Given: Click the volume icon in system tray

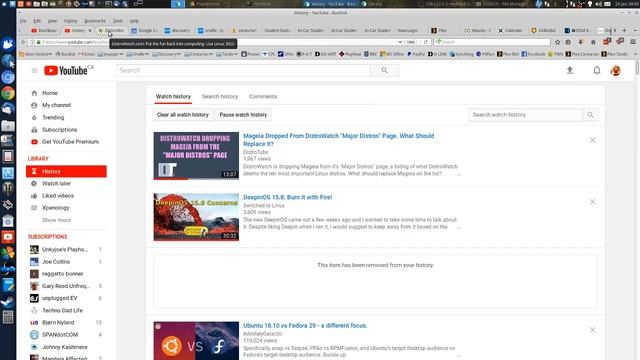Looking at the screenshot, I should 598,4.
